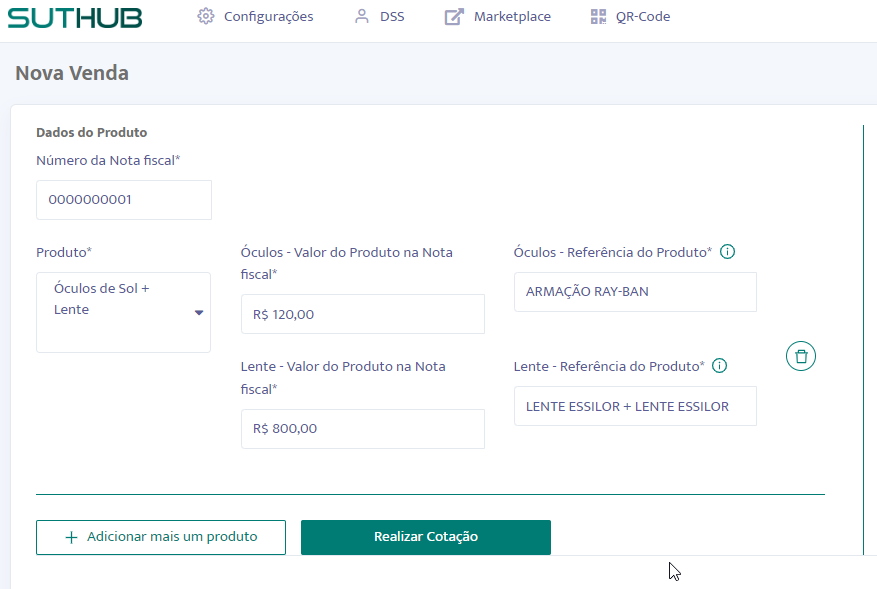This screenshot has height=589, width=877.
Task: Click the plus icon to add product
Action: 71,537
